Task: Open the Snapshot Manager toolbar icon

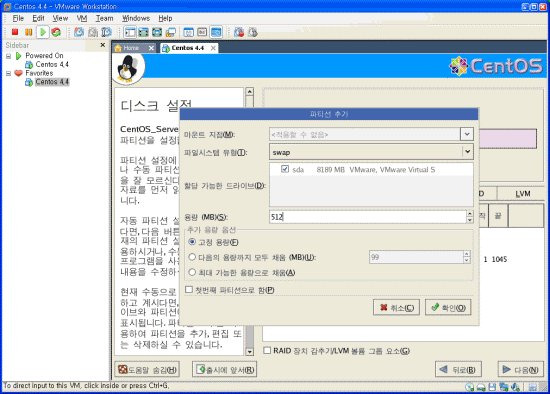Action: click(106, 32)
